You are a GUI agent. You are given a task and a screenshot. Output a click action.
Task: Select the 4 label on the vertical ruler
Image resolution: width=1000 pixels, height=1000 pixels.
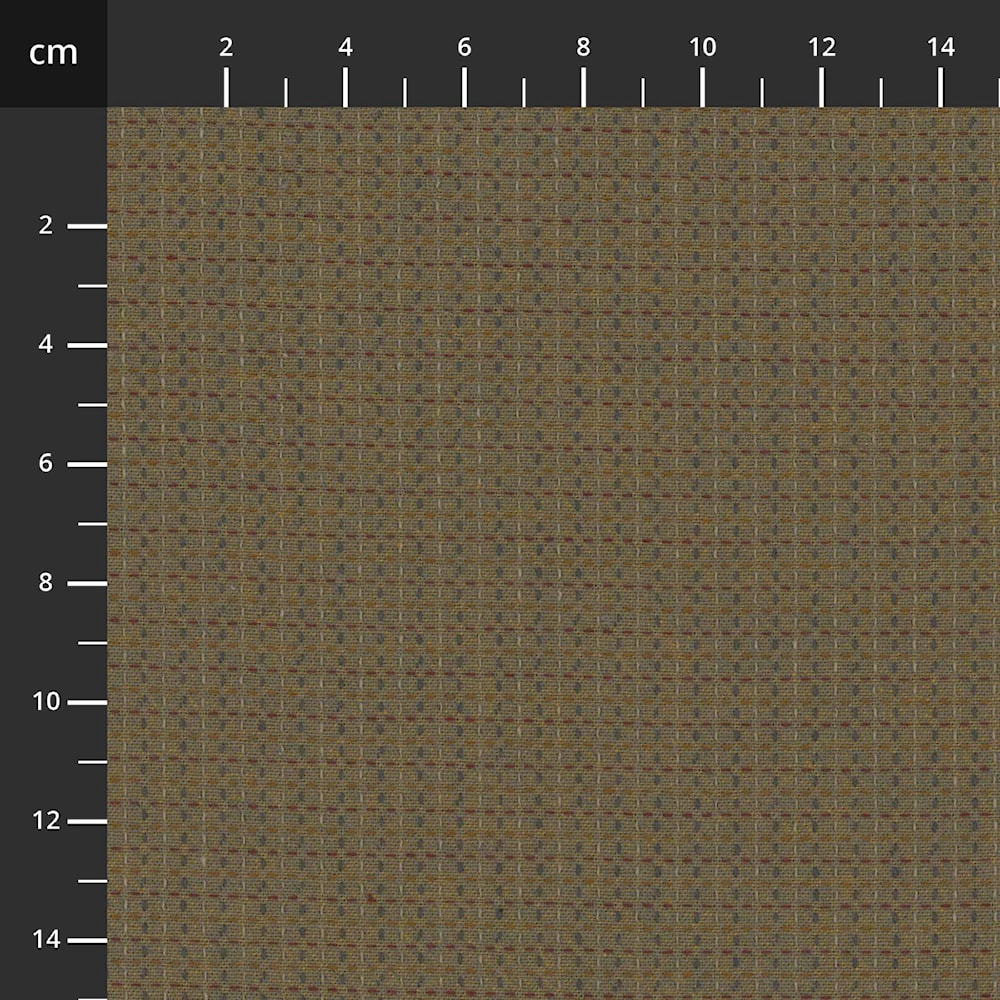coord(46,345)
